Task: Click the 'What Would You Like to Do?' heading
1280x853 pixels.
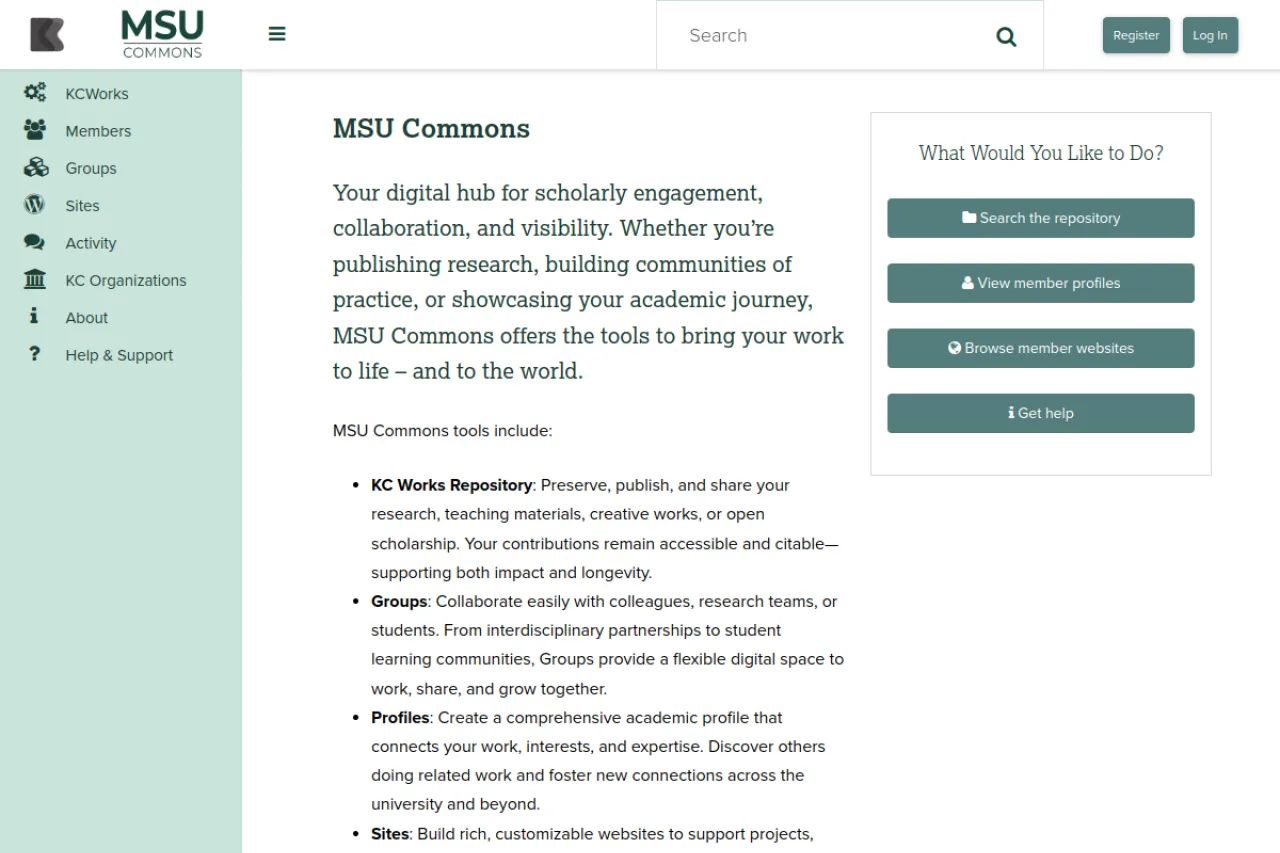Action: coord(1041,153)
